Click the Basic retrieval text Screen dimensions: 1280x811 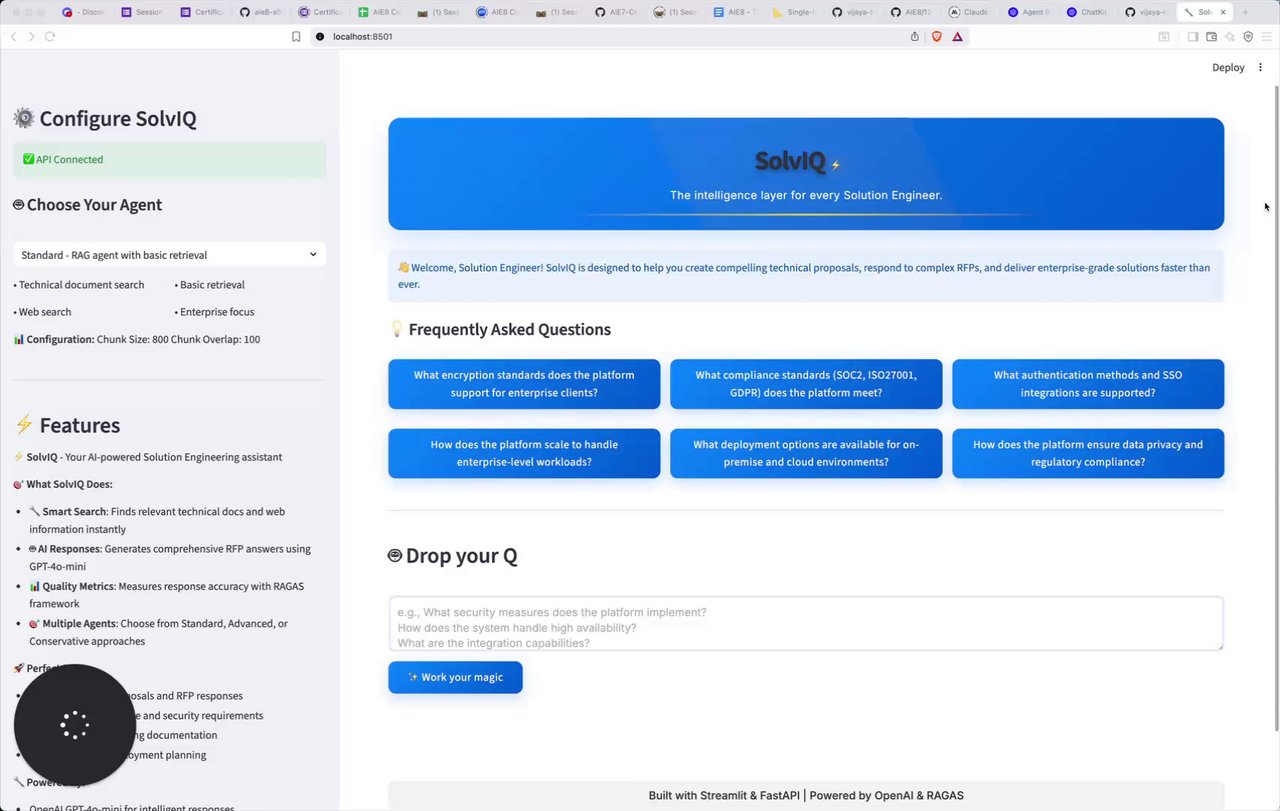(x=210, y=285)
